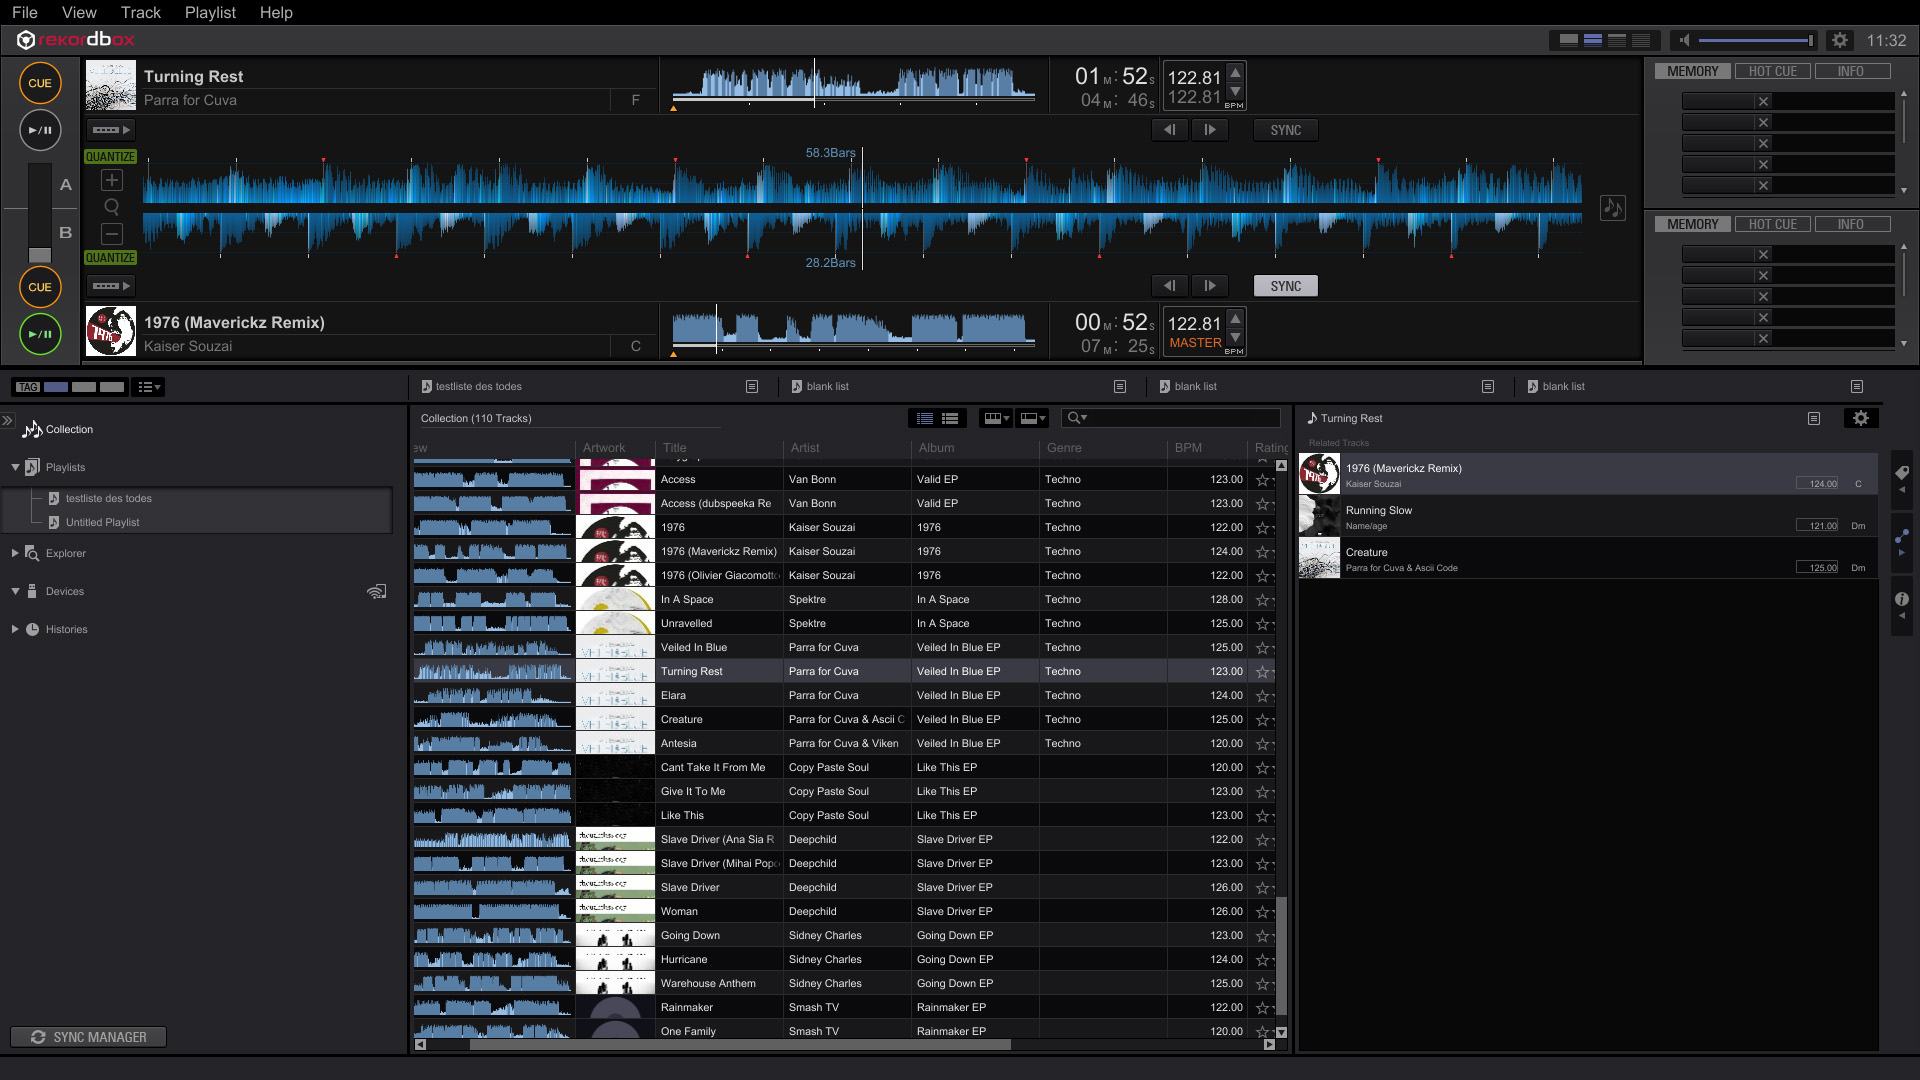Viewport: 1920px width, 1080px height.
Task: Open the View menu
Action: (x=79, y=12)
